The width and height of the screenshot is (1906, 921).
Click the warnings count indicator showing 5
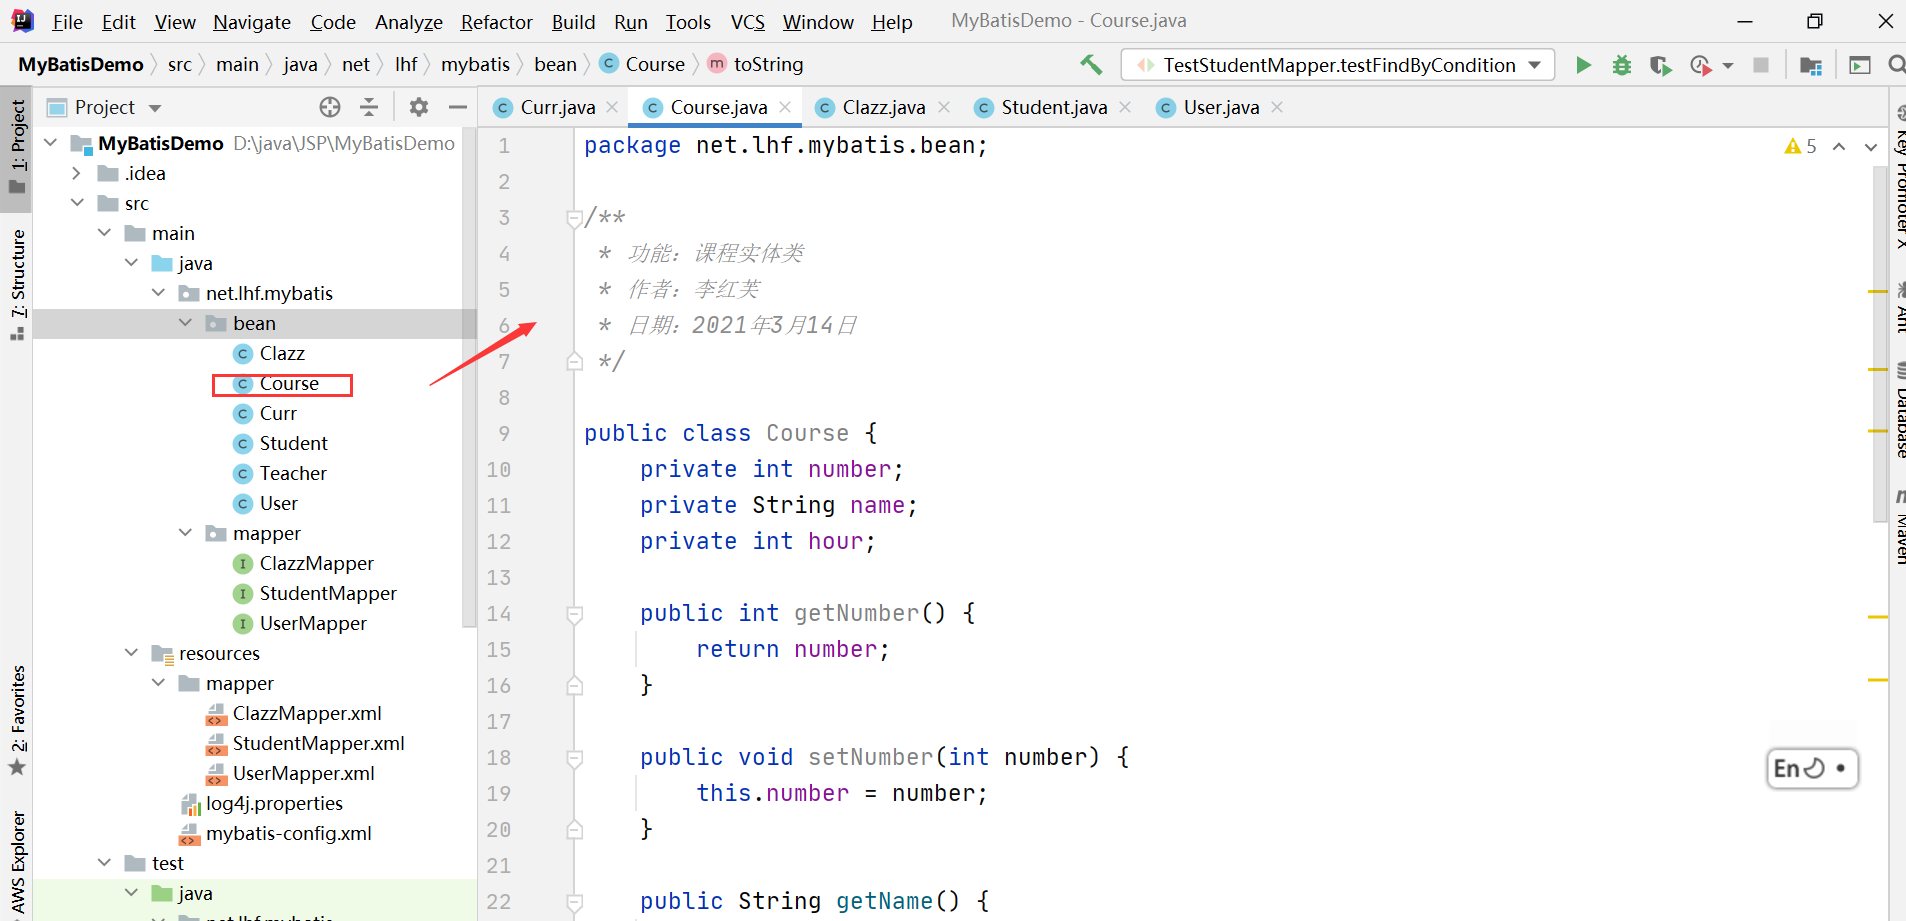coord(1801,146)
